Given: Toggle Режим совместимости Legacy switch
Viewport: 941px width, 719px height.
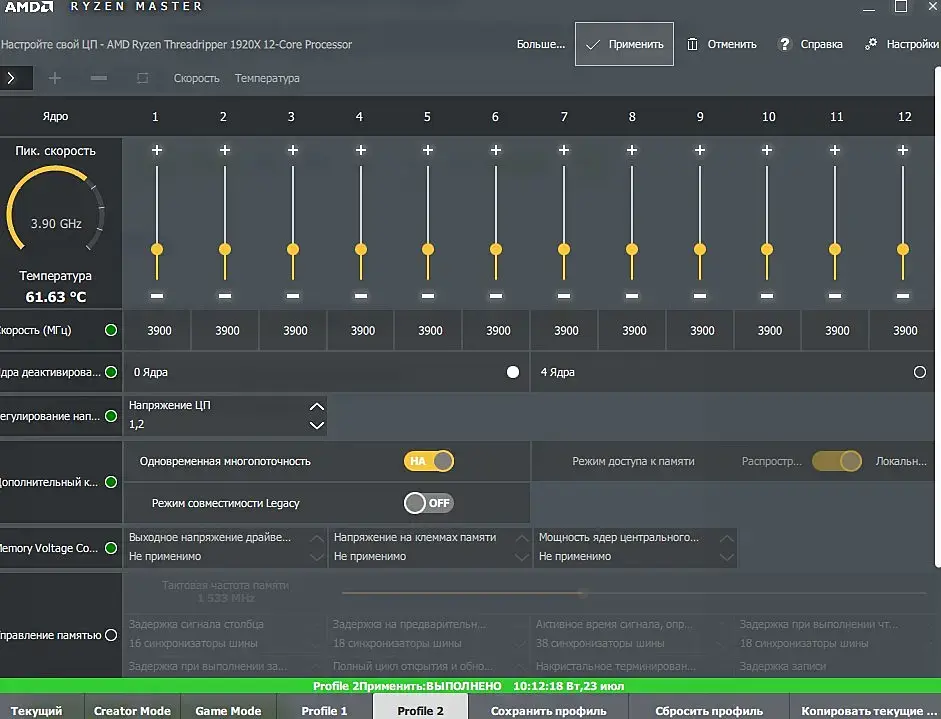Looking at the screenshot, I should coord(428,503).
